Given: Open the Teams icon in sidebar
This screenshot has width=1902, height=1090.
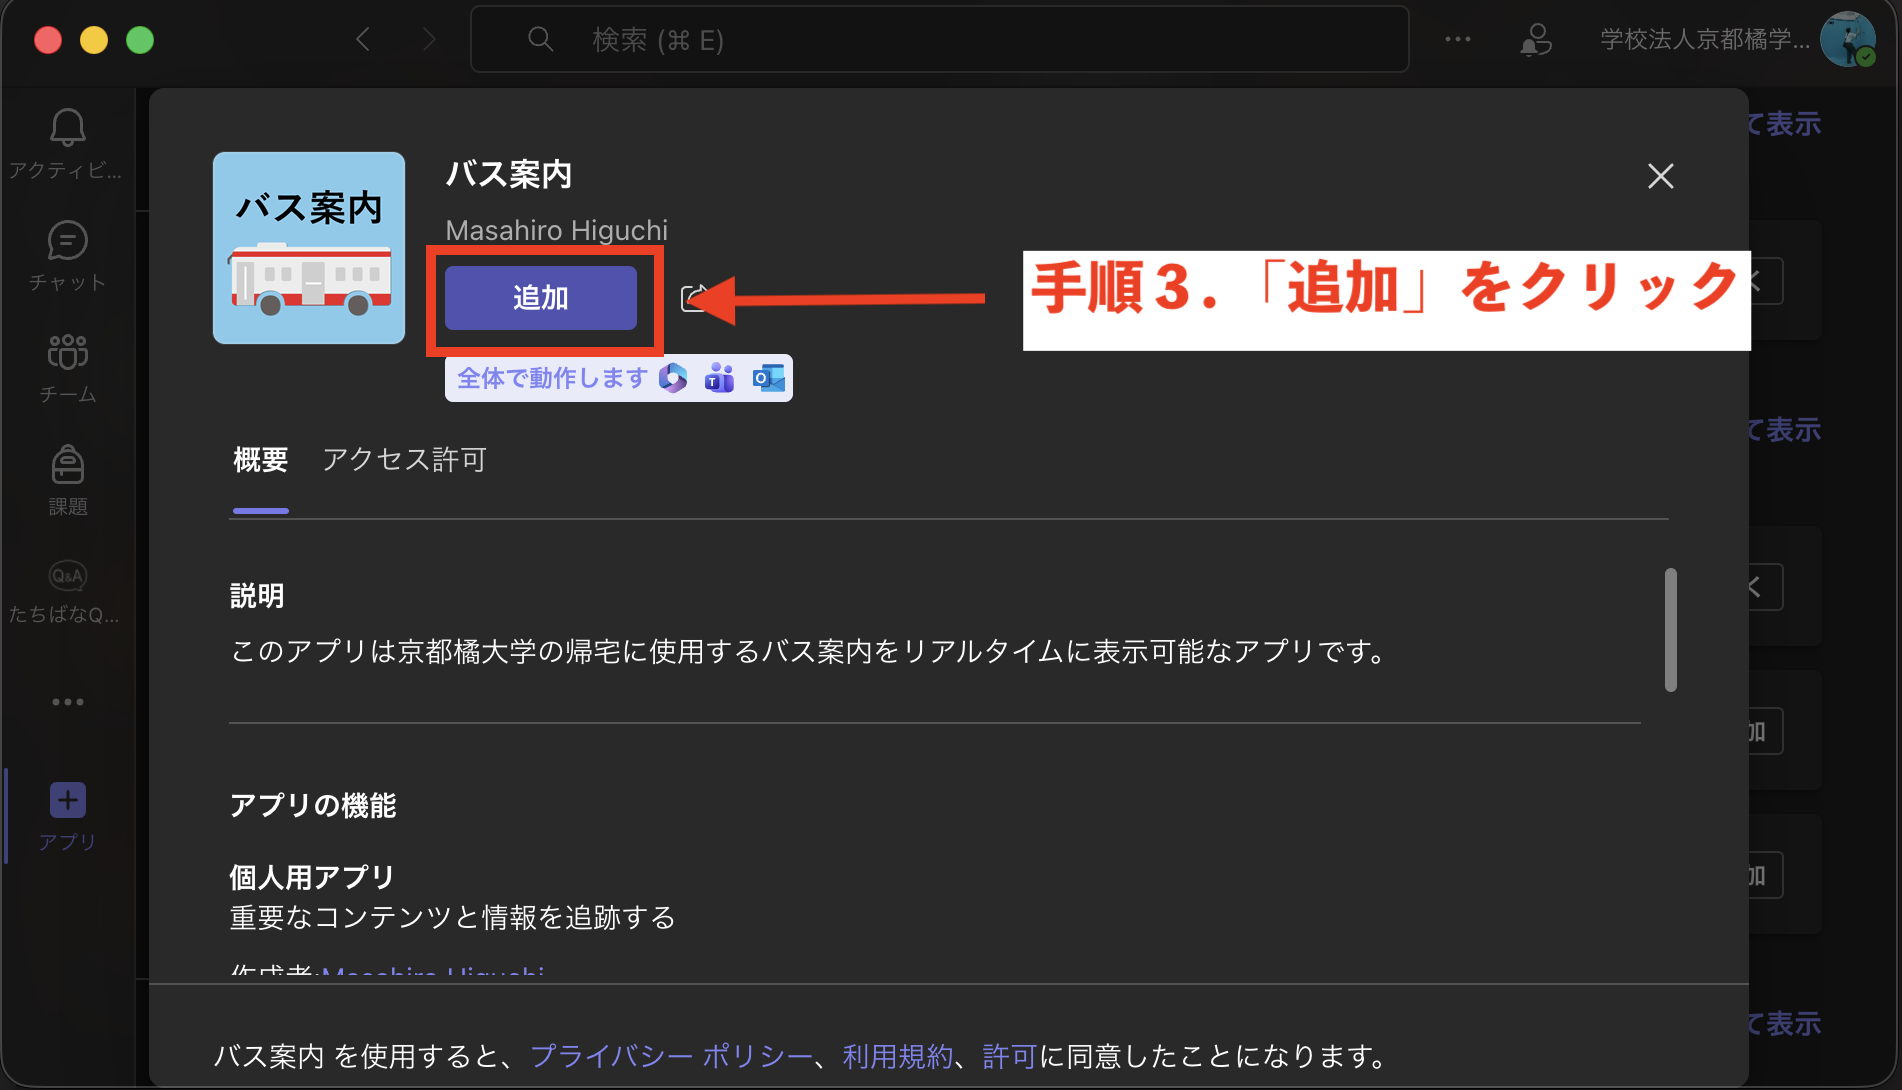Looking at the screenshot, I should (x=67, y=352).
